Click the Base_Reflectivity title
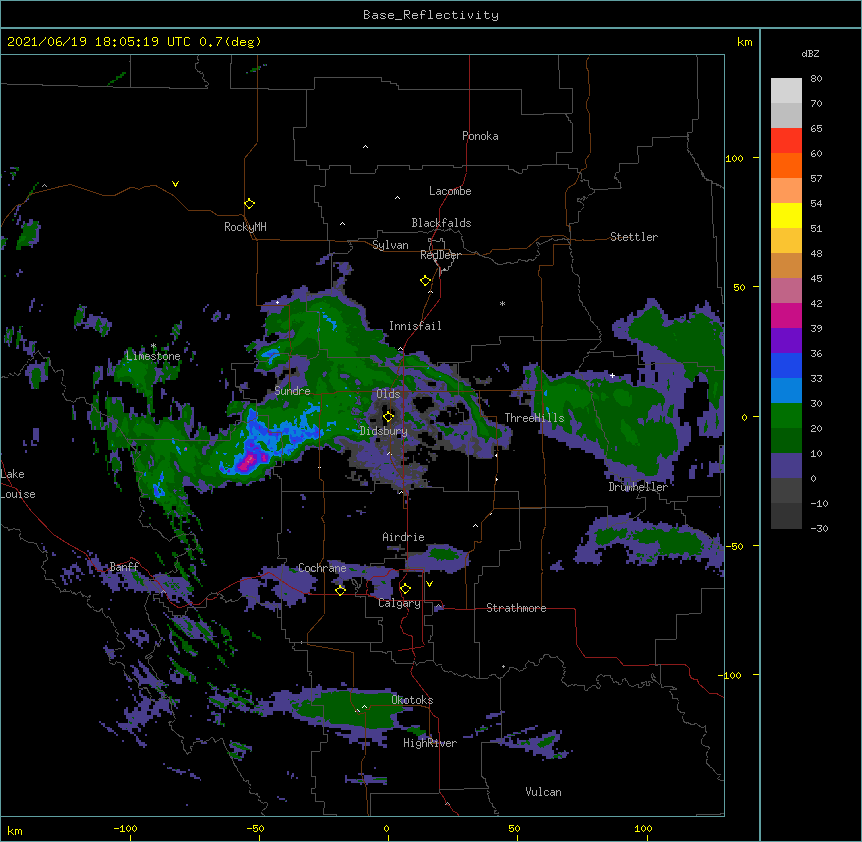The height and width of the screenshot is (842, 862). pos(431,15)
